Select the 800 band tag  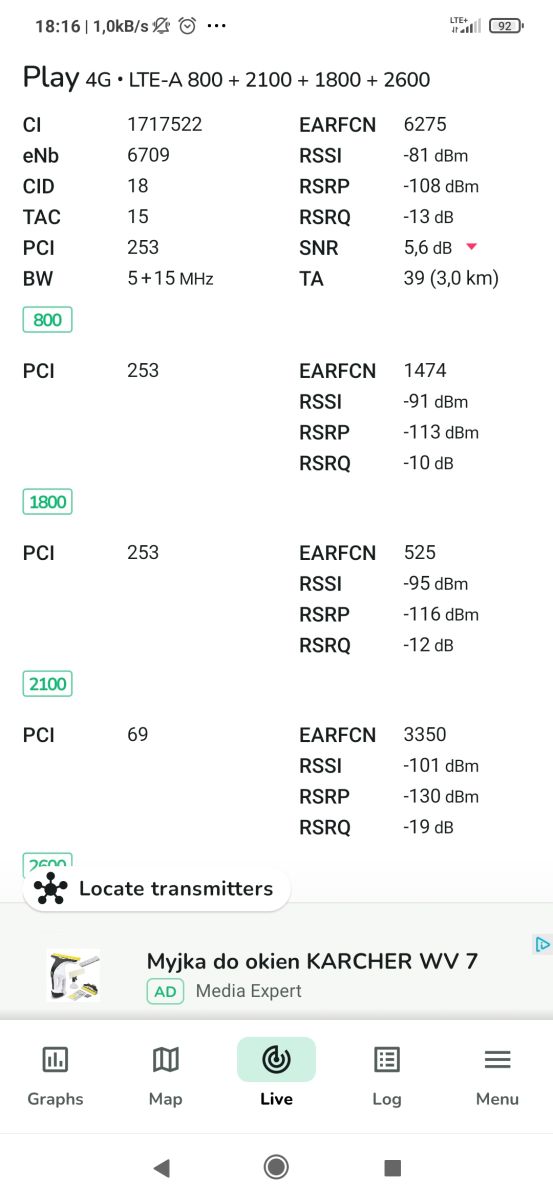pos(48,320)
